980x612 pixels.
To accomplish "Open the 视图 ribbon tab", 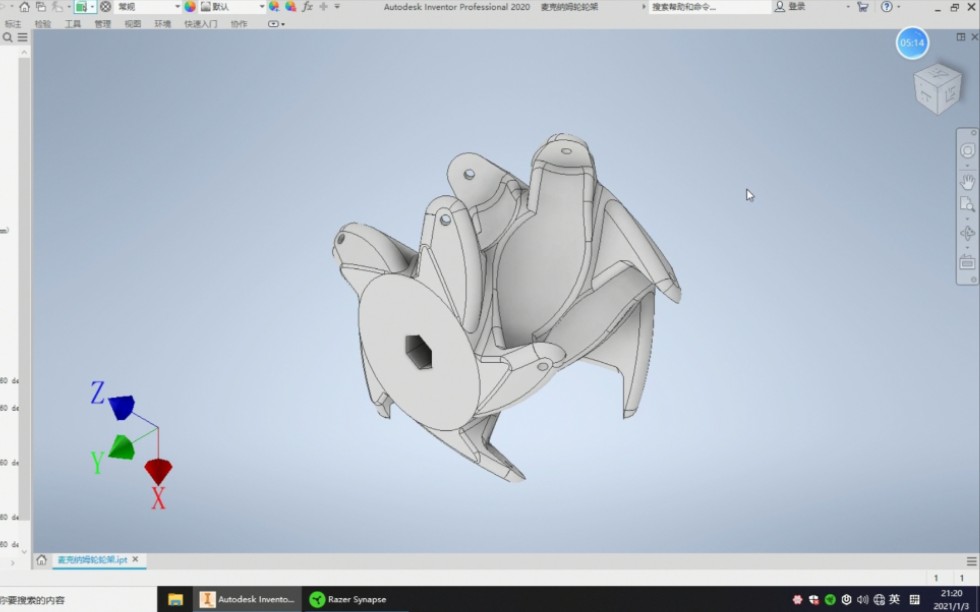I will (132, 24).
